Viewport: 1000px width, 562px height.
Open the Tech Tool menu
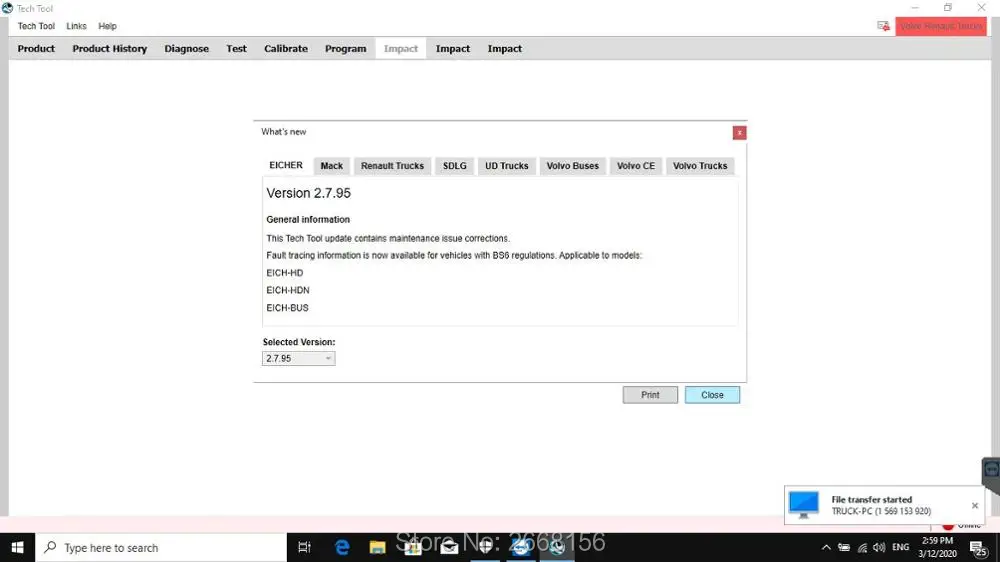coord(36,26)
